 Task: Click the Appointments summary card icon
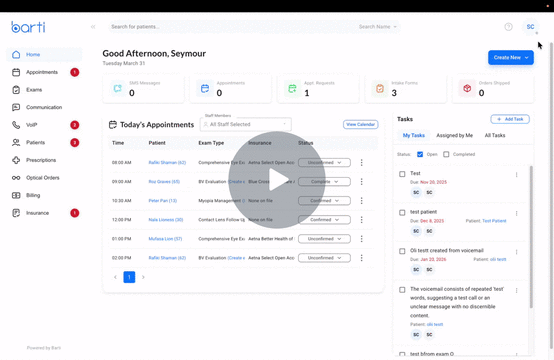(205, 88)
